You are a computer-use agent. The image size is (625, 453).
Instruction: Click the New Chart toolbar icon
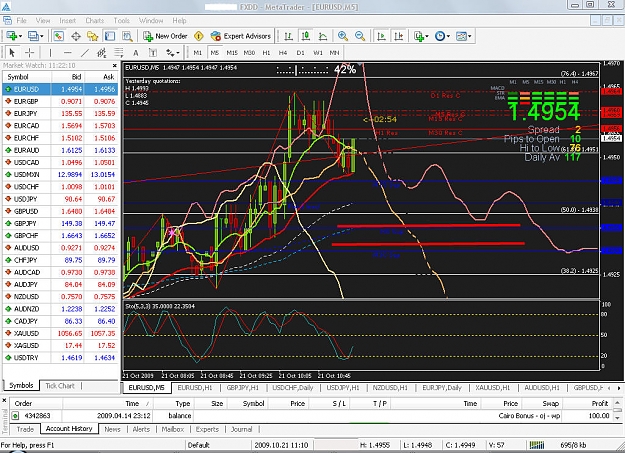tap(12, 36)
